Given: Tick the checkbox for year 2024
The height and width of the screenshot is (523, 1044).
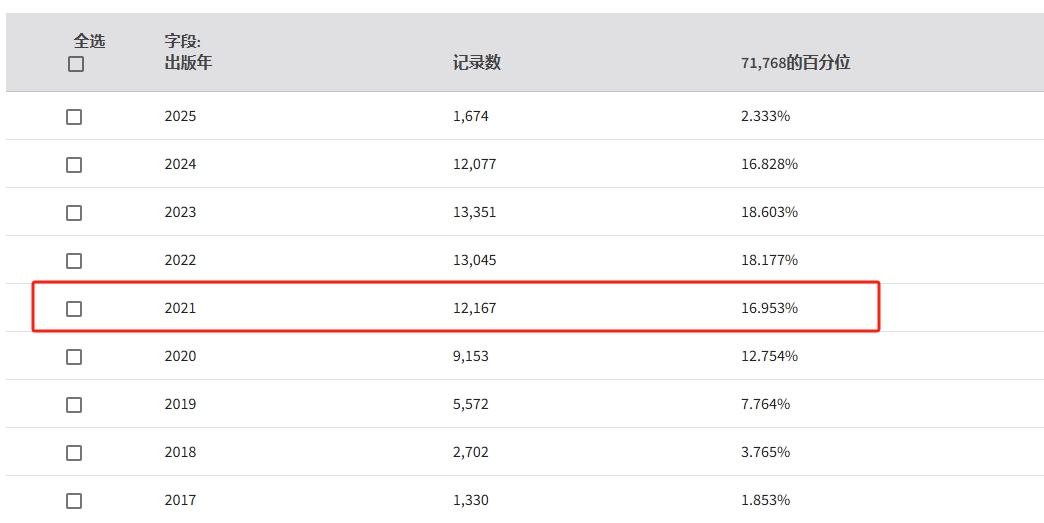Looking at the screenshot, I should coord(74,165).
